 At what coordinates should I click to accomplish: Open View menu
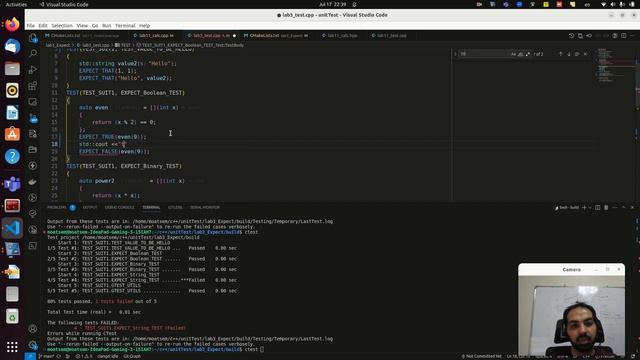tap(82, 26)
